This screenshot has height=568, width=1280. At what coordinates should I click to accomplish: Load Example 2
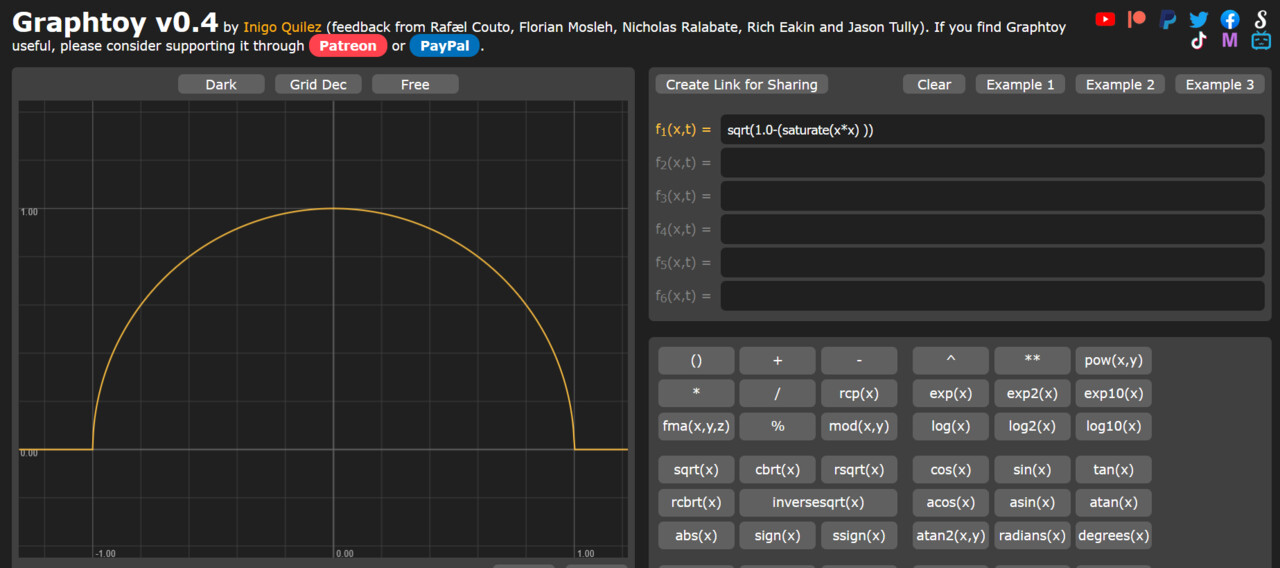click(x=1120, y=84)
